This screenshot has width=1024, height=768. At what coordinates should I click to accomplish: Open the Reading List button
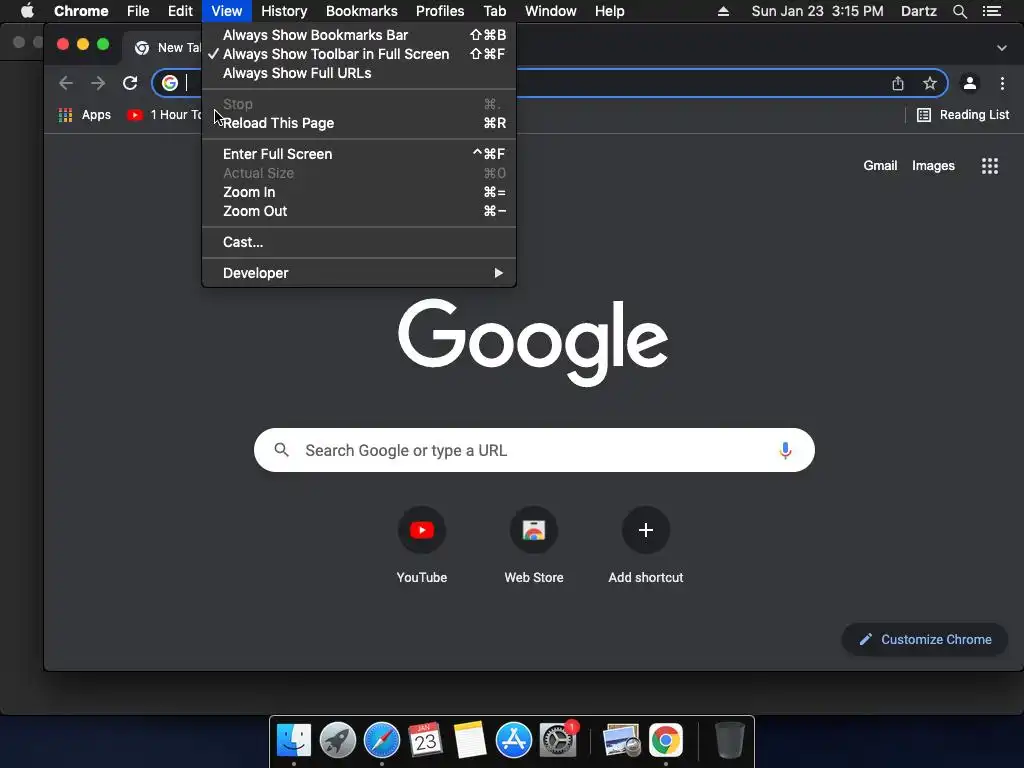(x=963, y=115)
